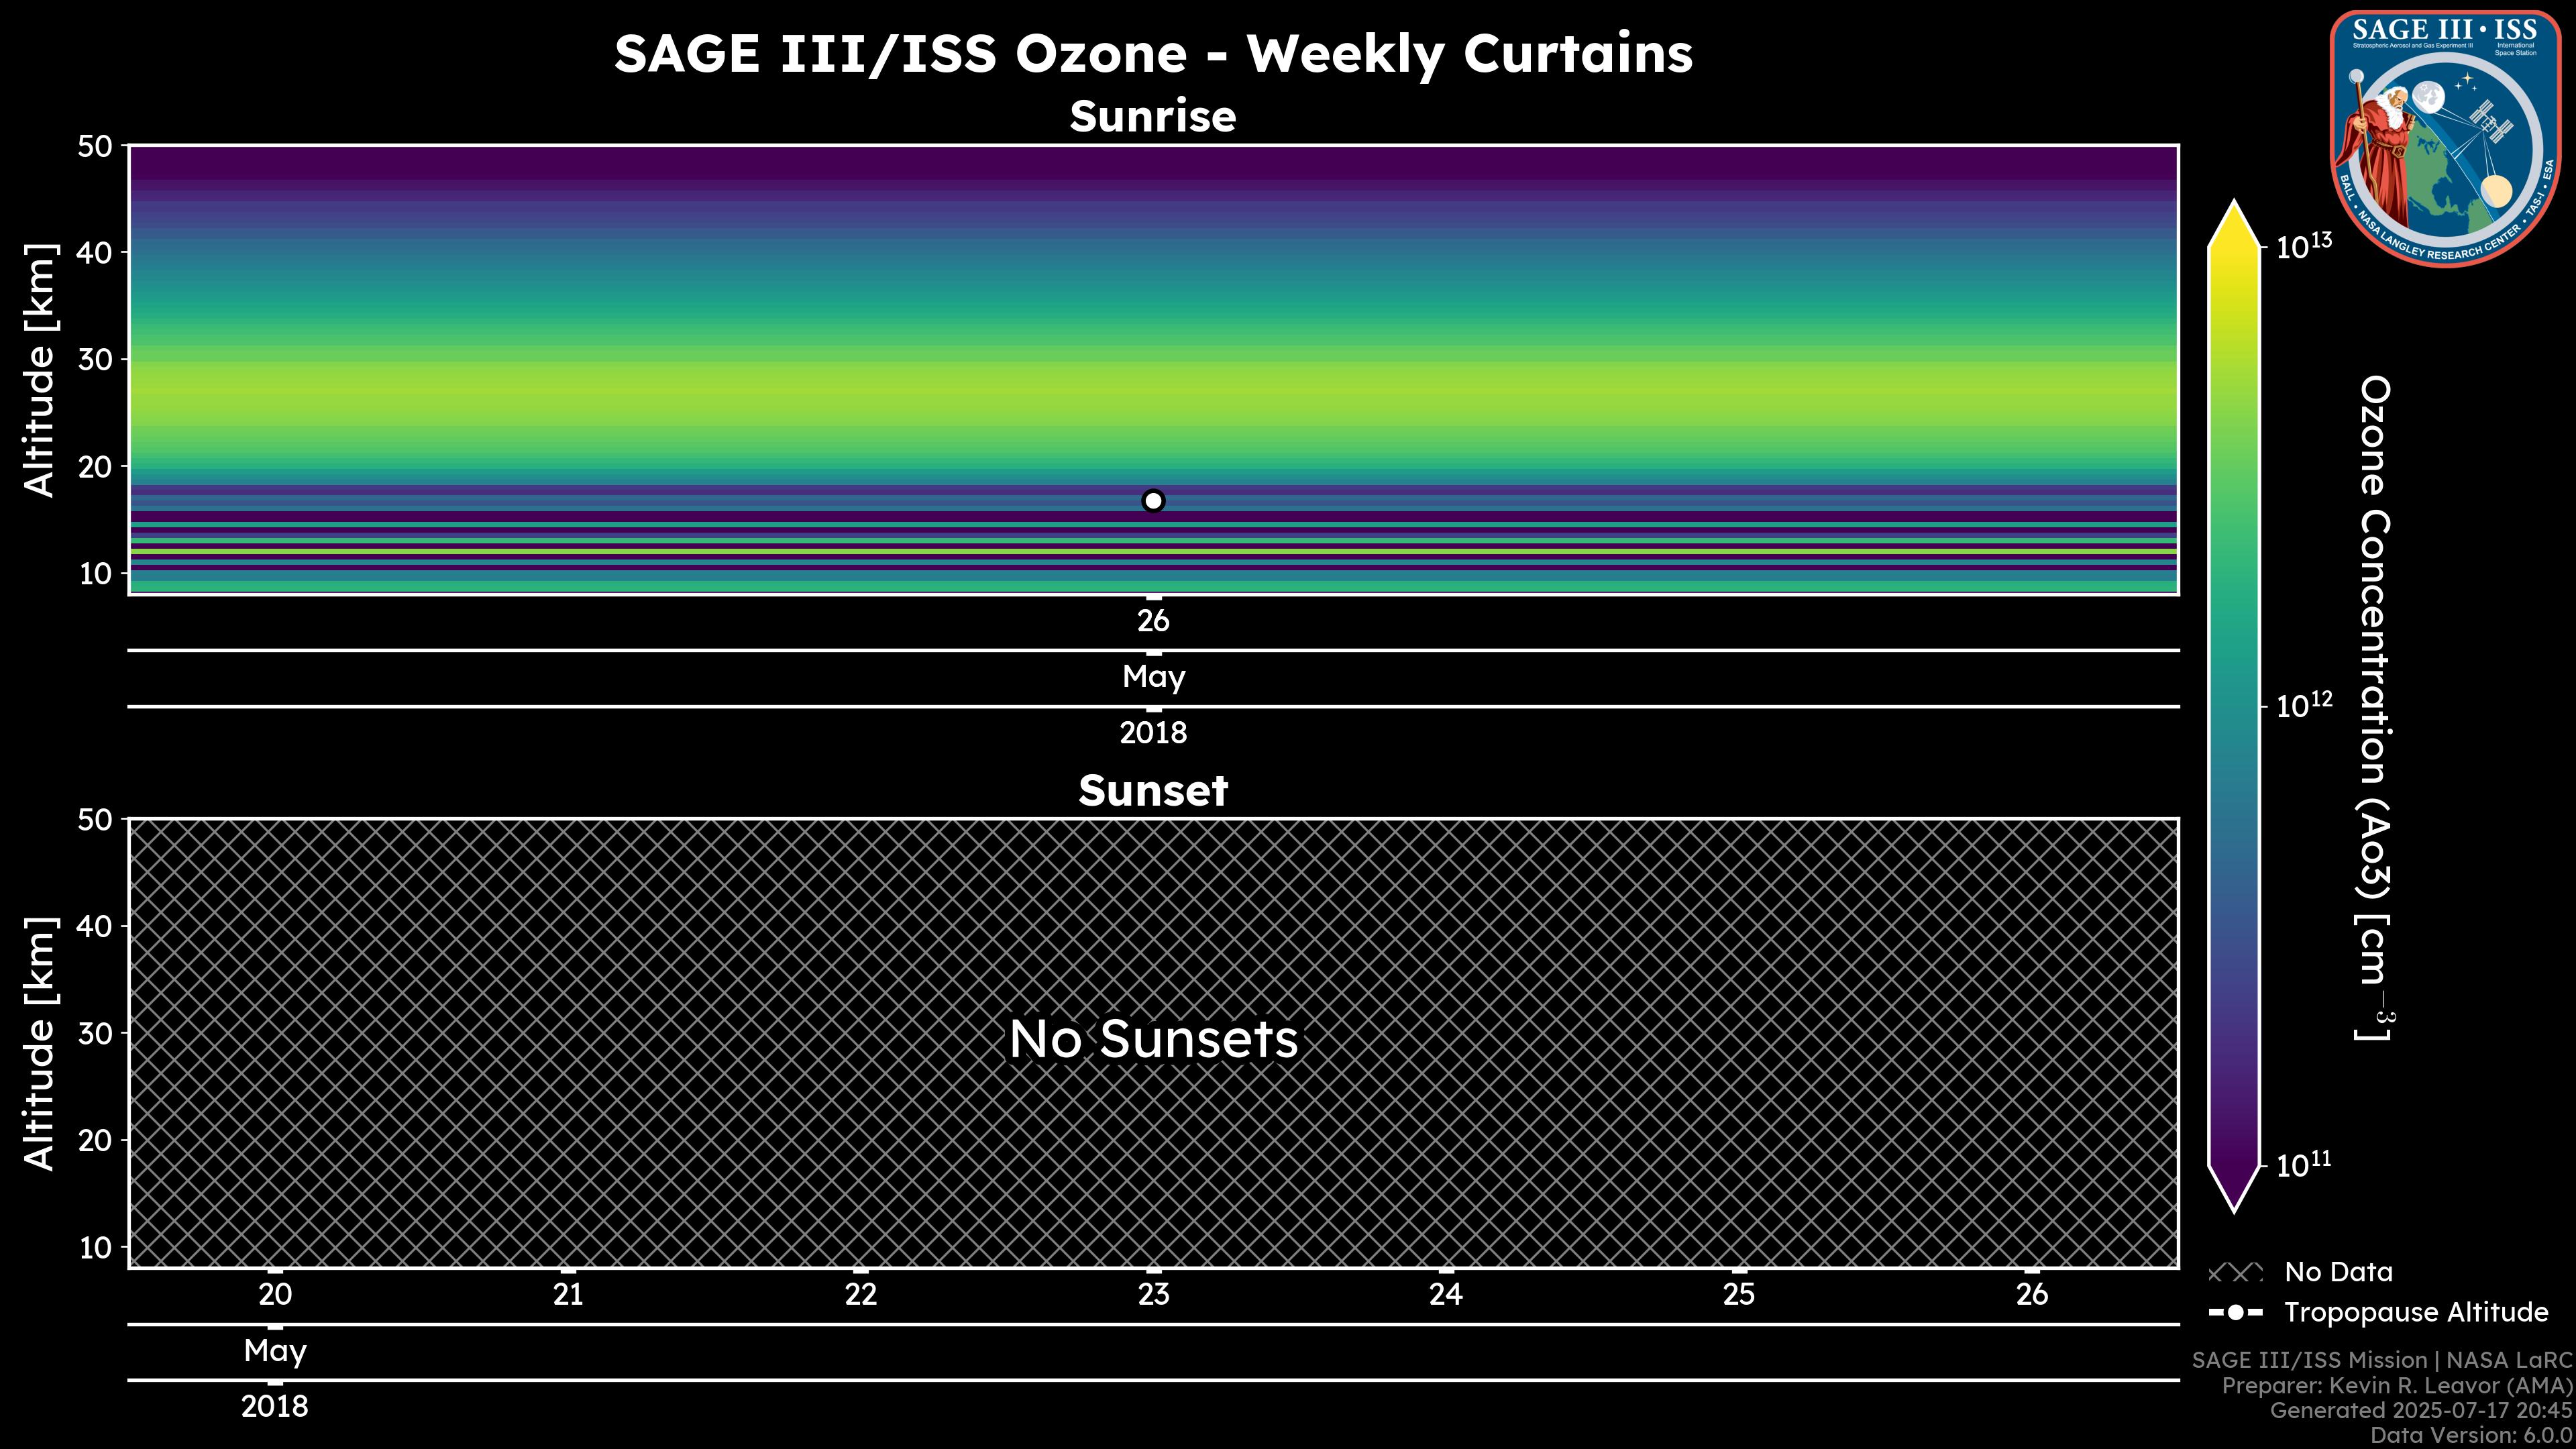Click the 'No Sunsets' text in the Sunset panel

pos(1153,1039)
